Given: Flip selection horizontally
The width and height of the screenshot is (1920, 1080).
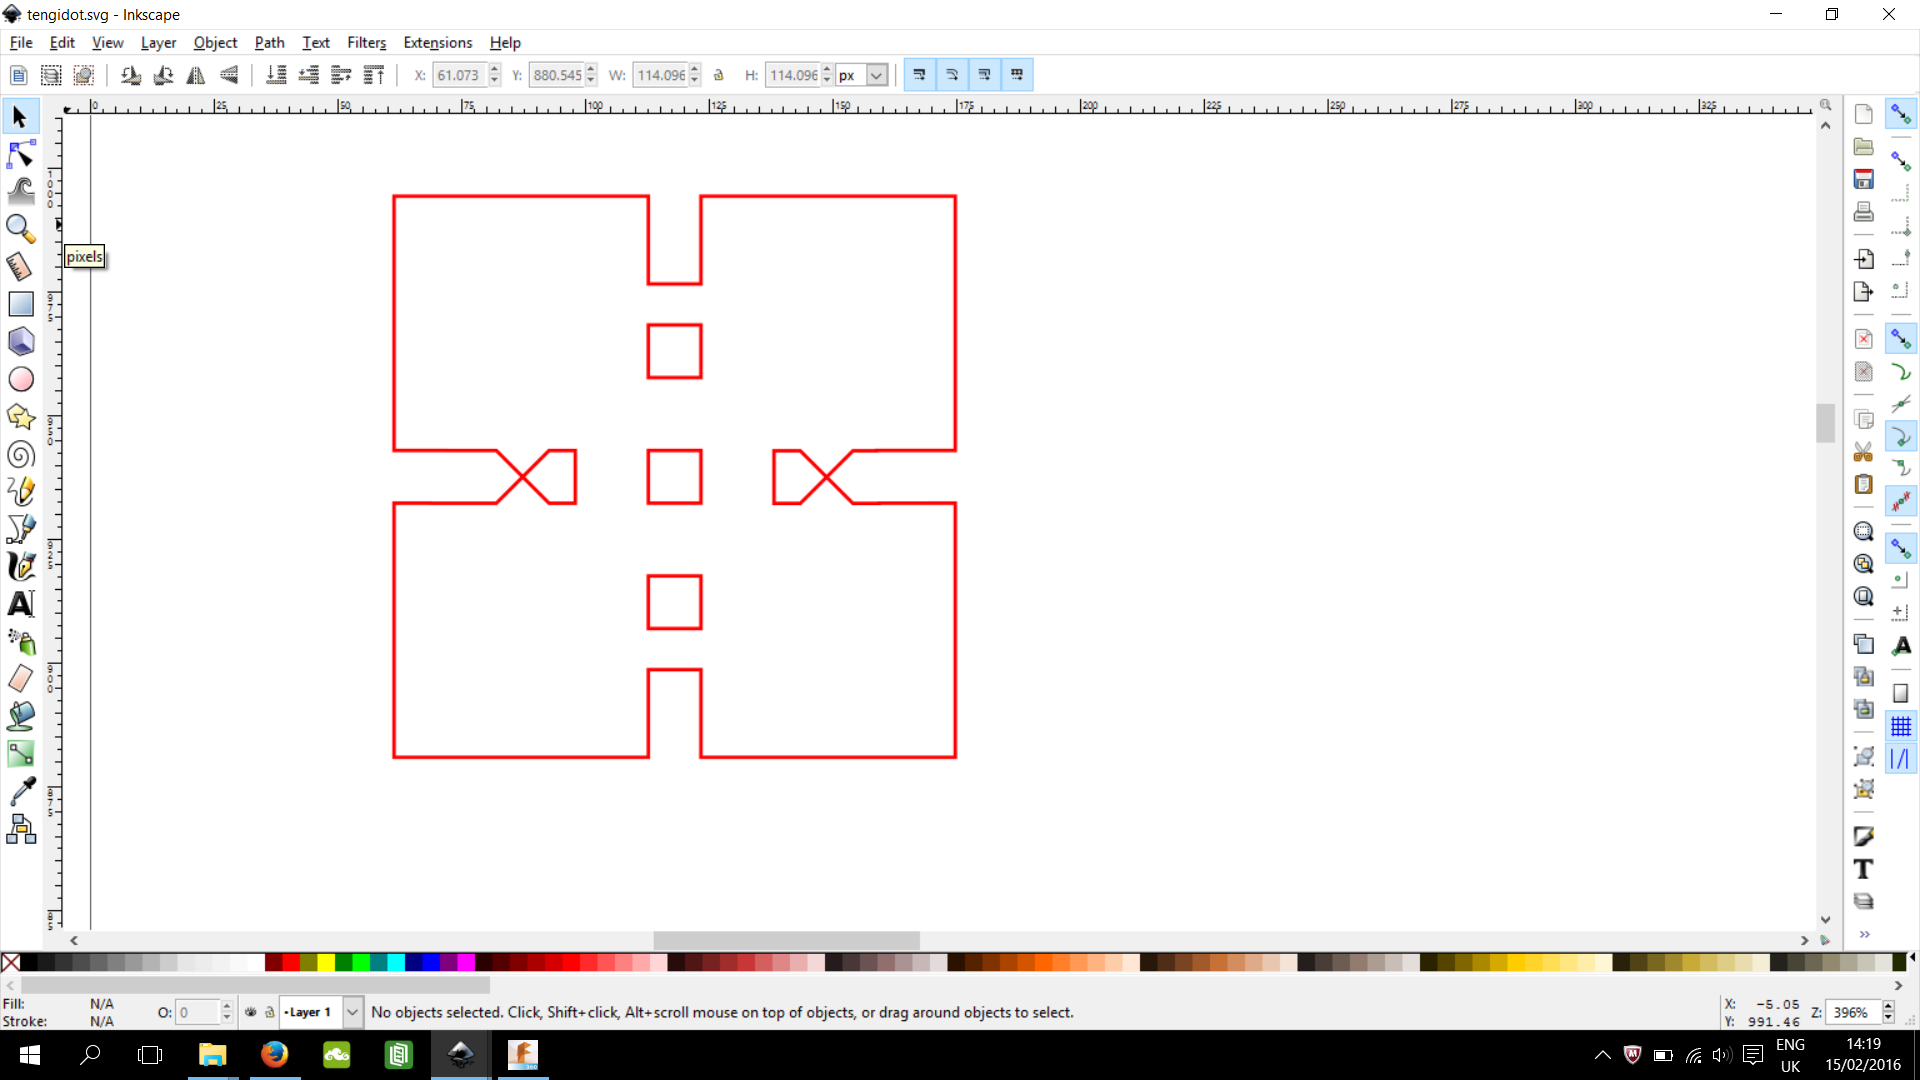Looking at the screenshot, I should point(196,75).
